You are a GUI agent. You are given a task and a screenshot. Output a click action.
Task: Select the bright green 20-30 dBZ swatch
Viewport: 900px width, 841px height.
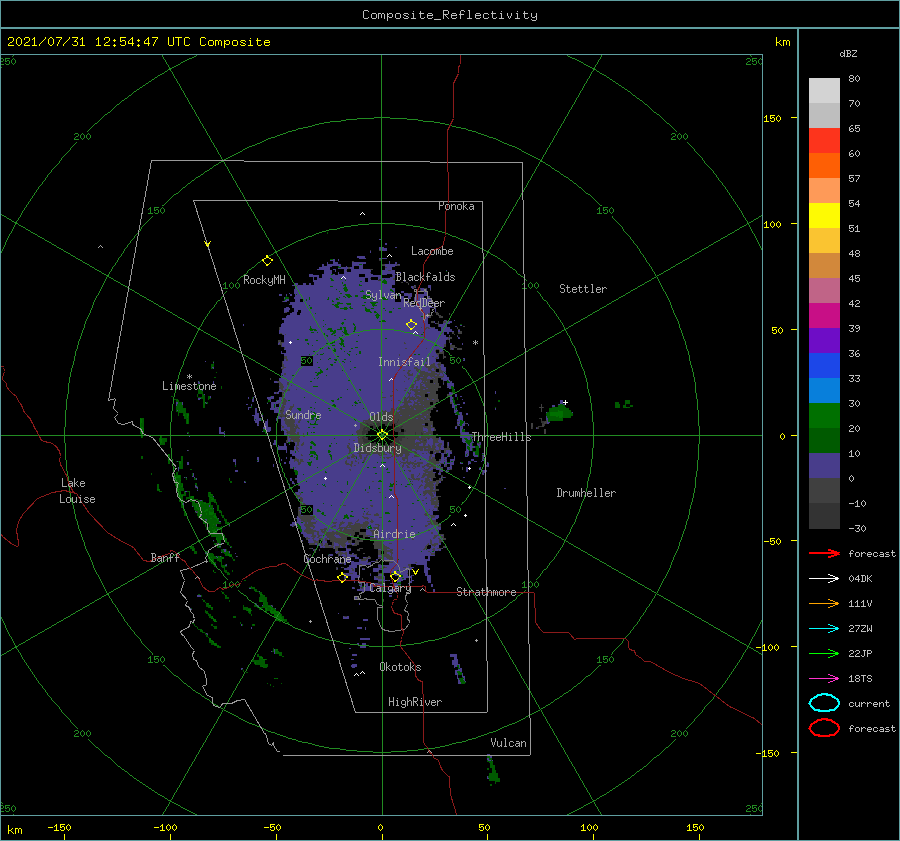click(x=824, y=416)
